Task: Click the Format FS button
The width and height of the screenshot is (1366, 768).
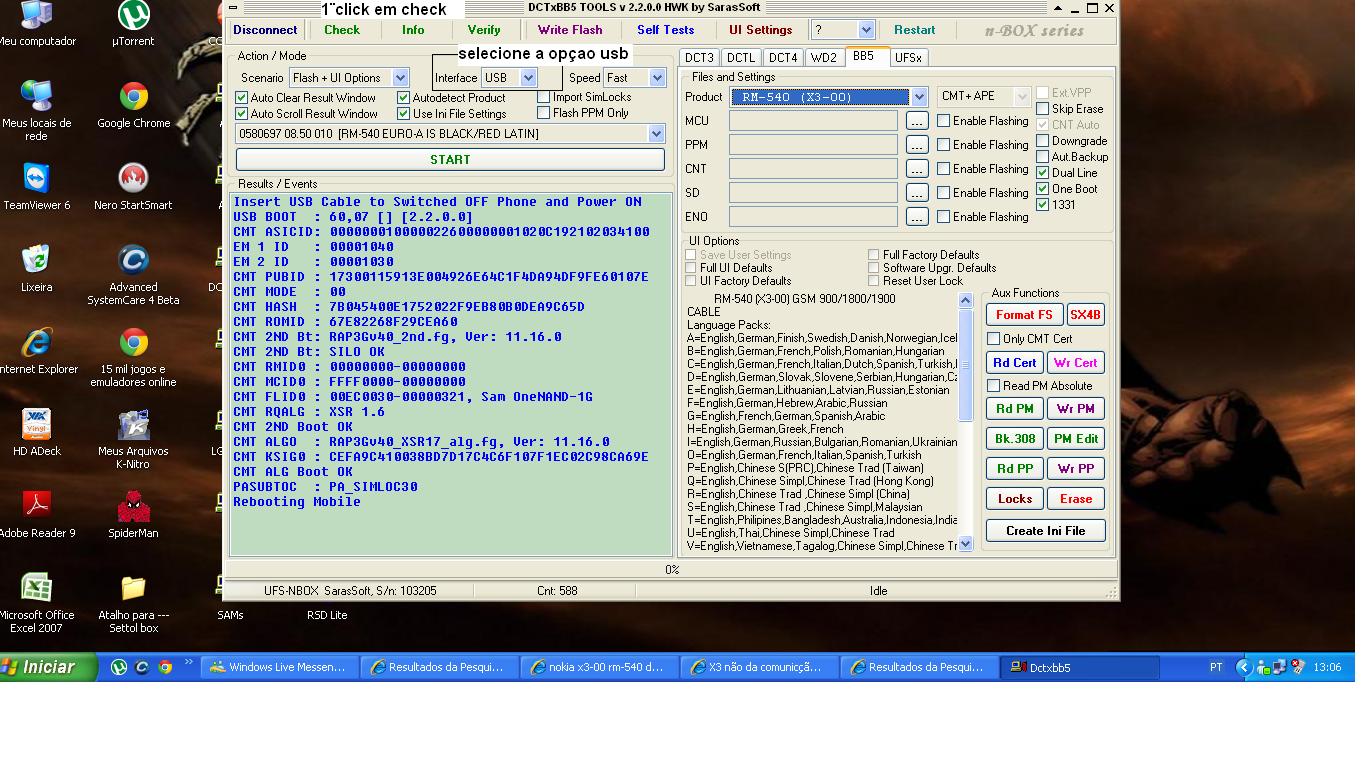Action: pos(1024,315)
